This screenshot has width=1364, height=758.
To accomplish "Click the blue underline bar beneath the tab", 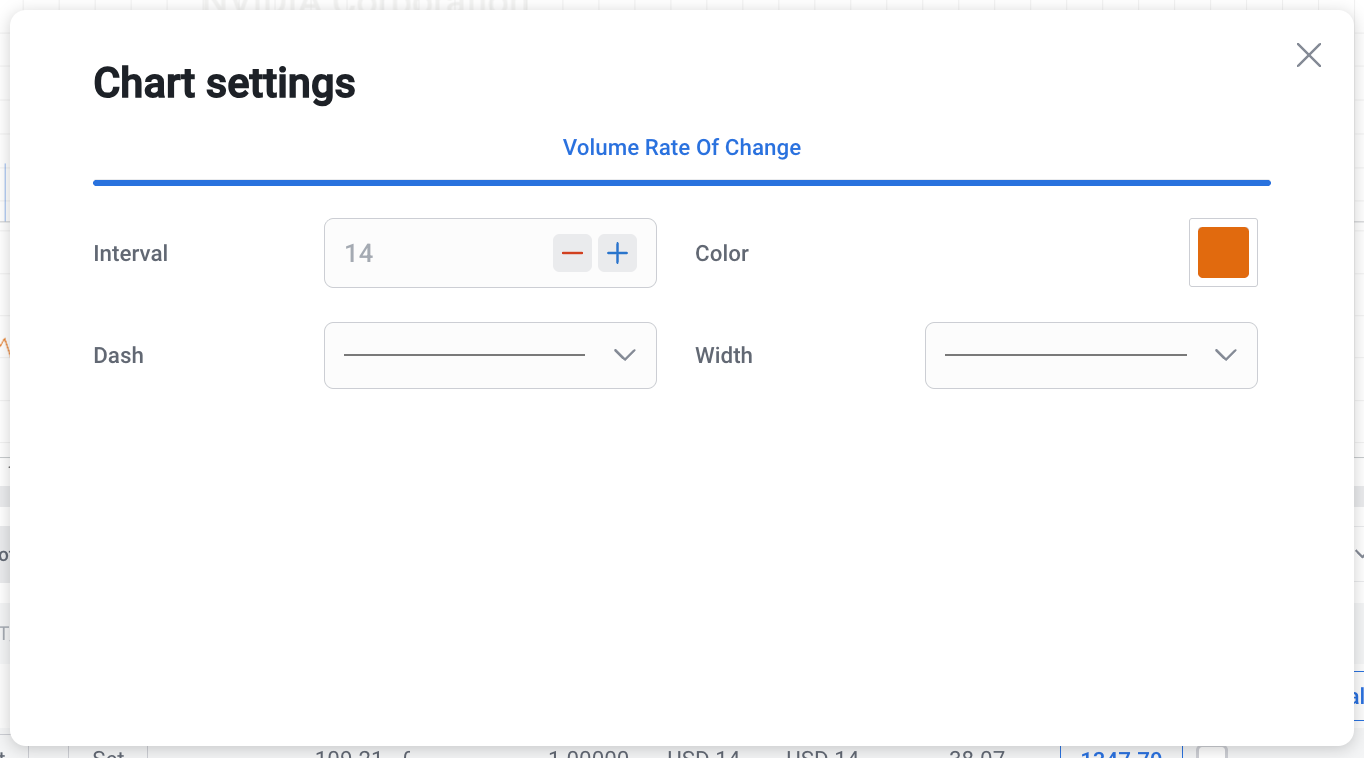I will point(681,183).
